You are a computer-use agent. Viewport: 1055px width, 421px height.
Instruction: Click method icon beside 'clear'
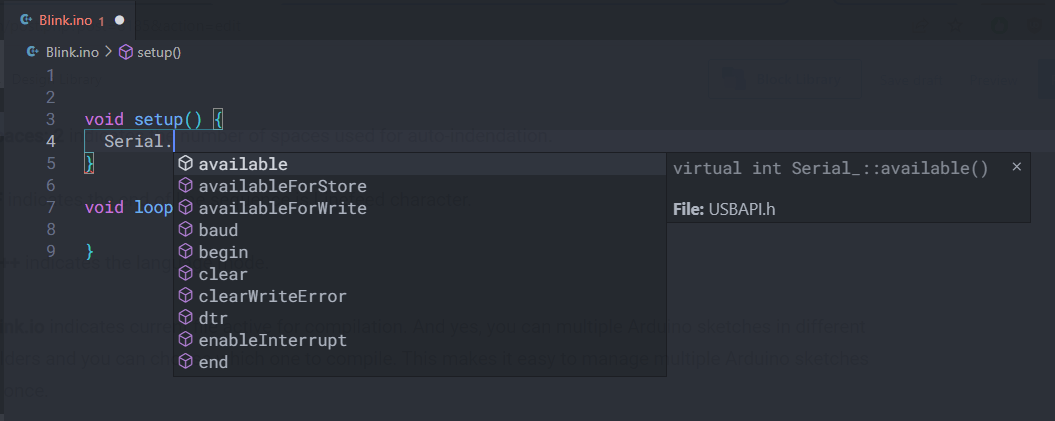[185, 274]
